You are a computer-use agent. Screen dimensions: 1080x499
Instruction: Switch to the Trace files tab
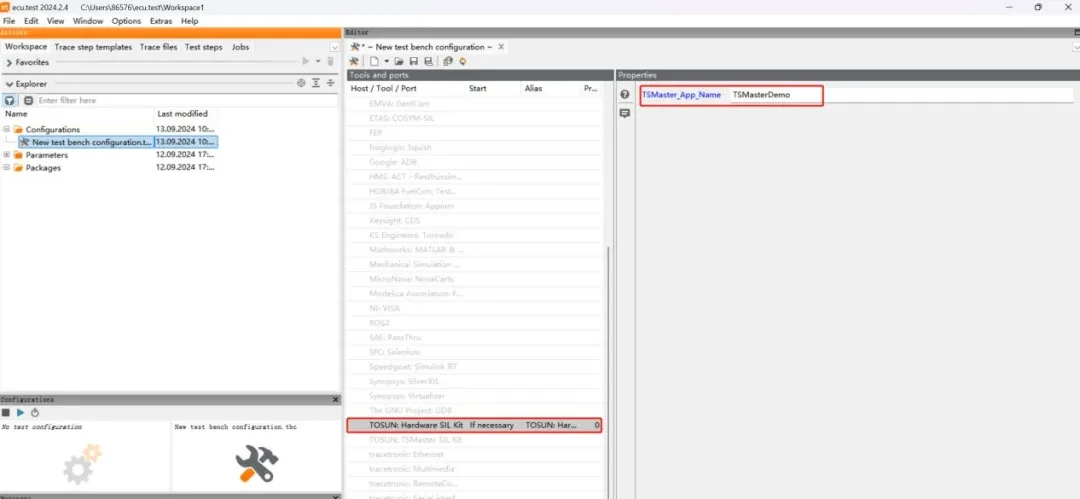click(x=158, y=47)
